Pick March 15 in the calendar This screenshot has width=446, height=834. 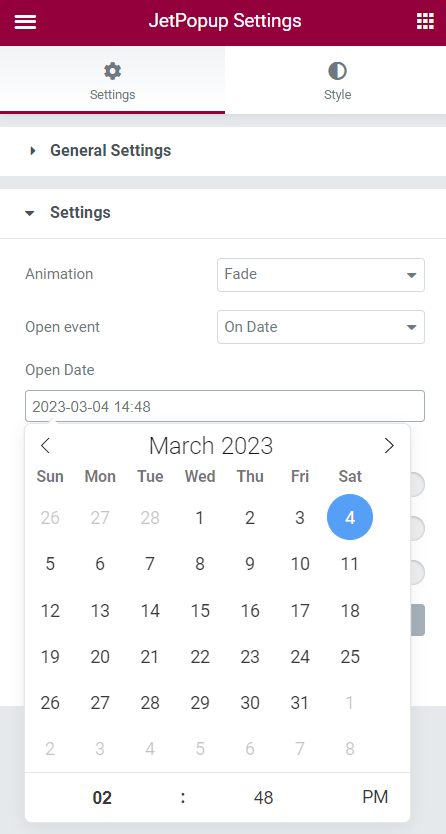200,611
